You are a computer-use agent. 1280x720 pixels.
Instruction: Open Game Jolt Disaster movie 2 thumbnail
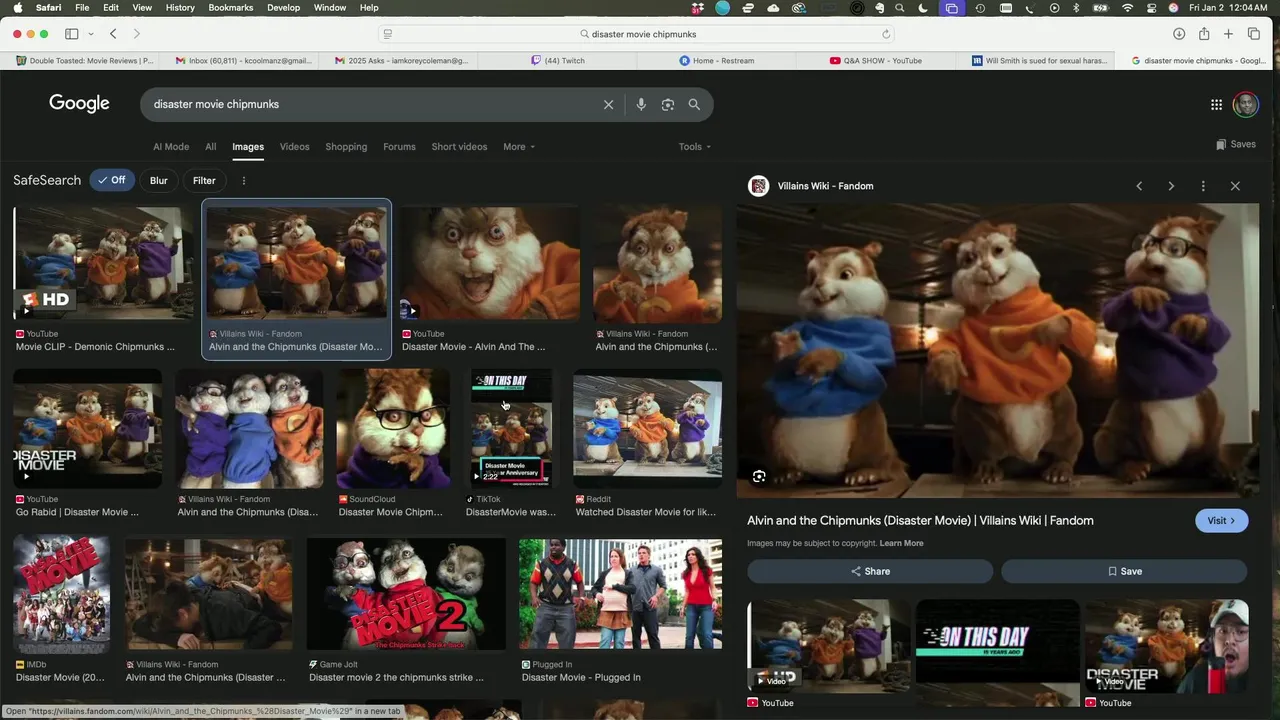click(406, 596)
